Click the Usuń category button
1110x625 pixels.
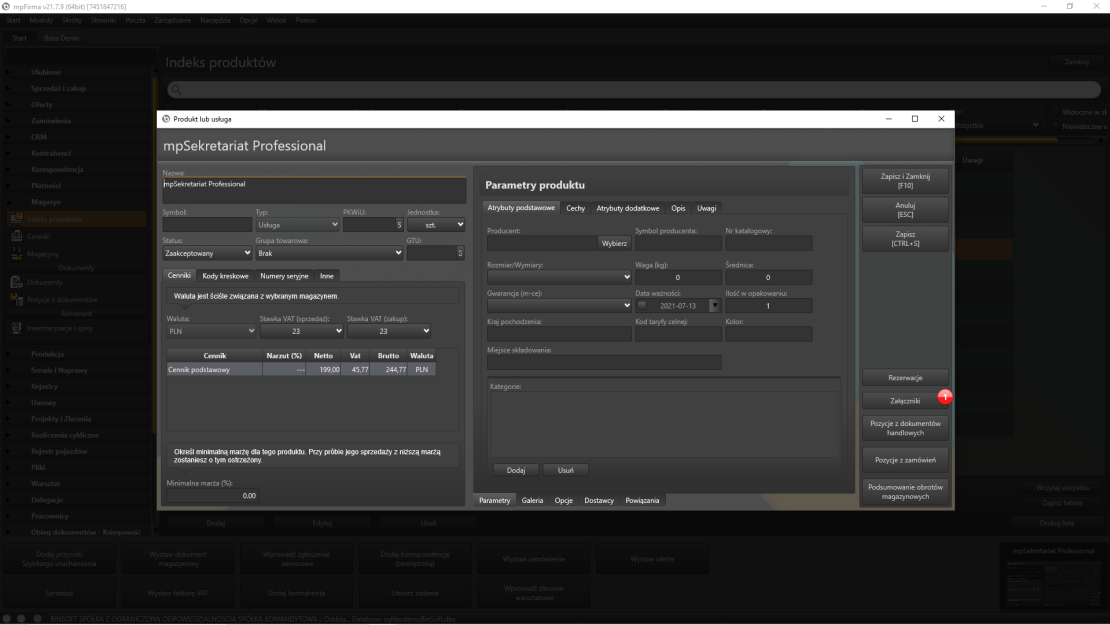tap(565, 470)
